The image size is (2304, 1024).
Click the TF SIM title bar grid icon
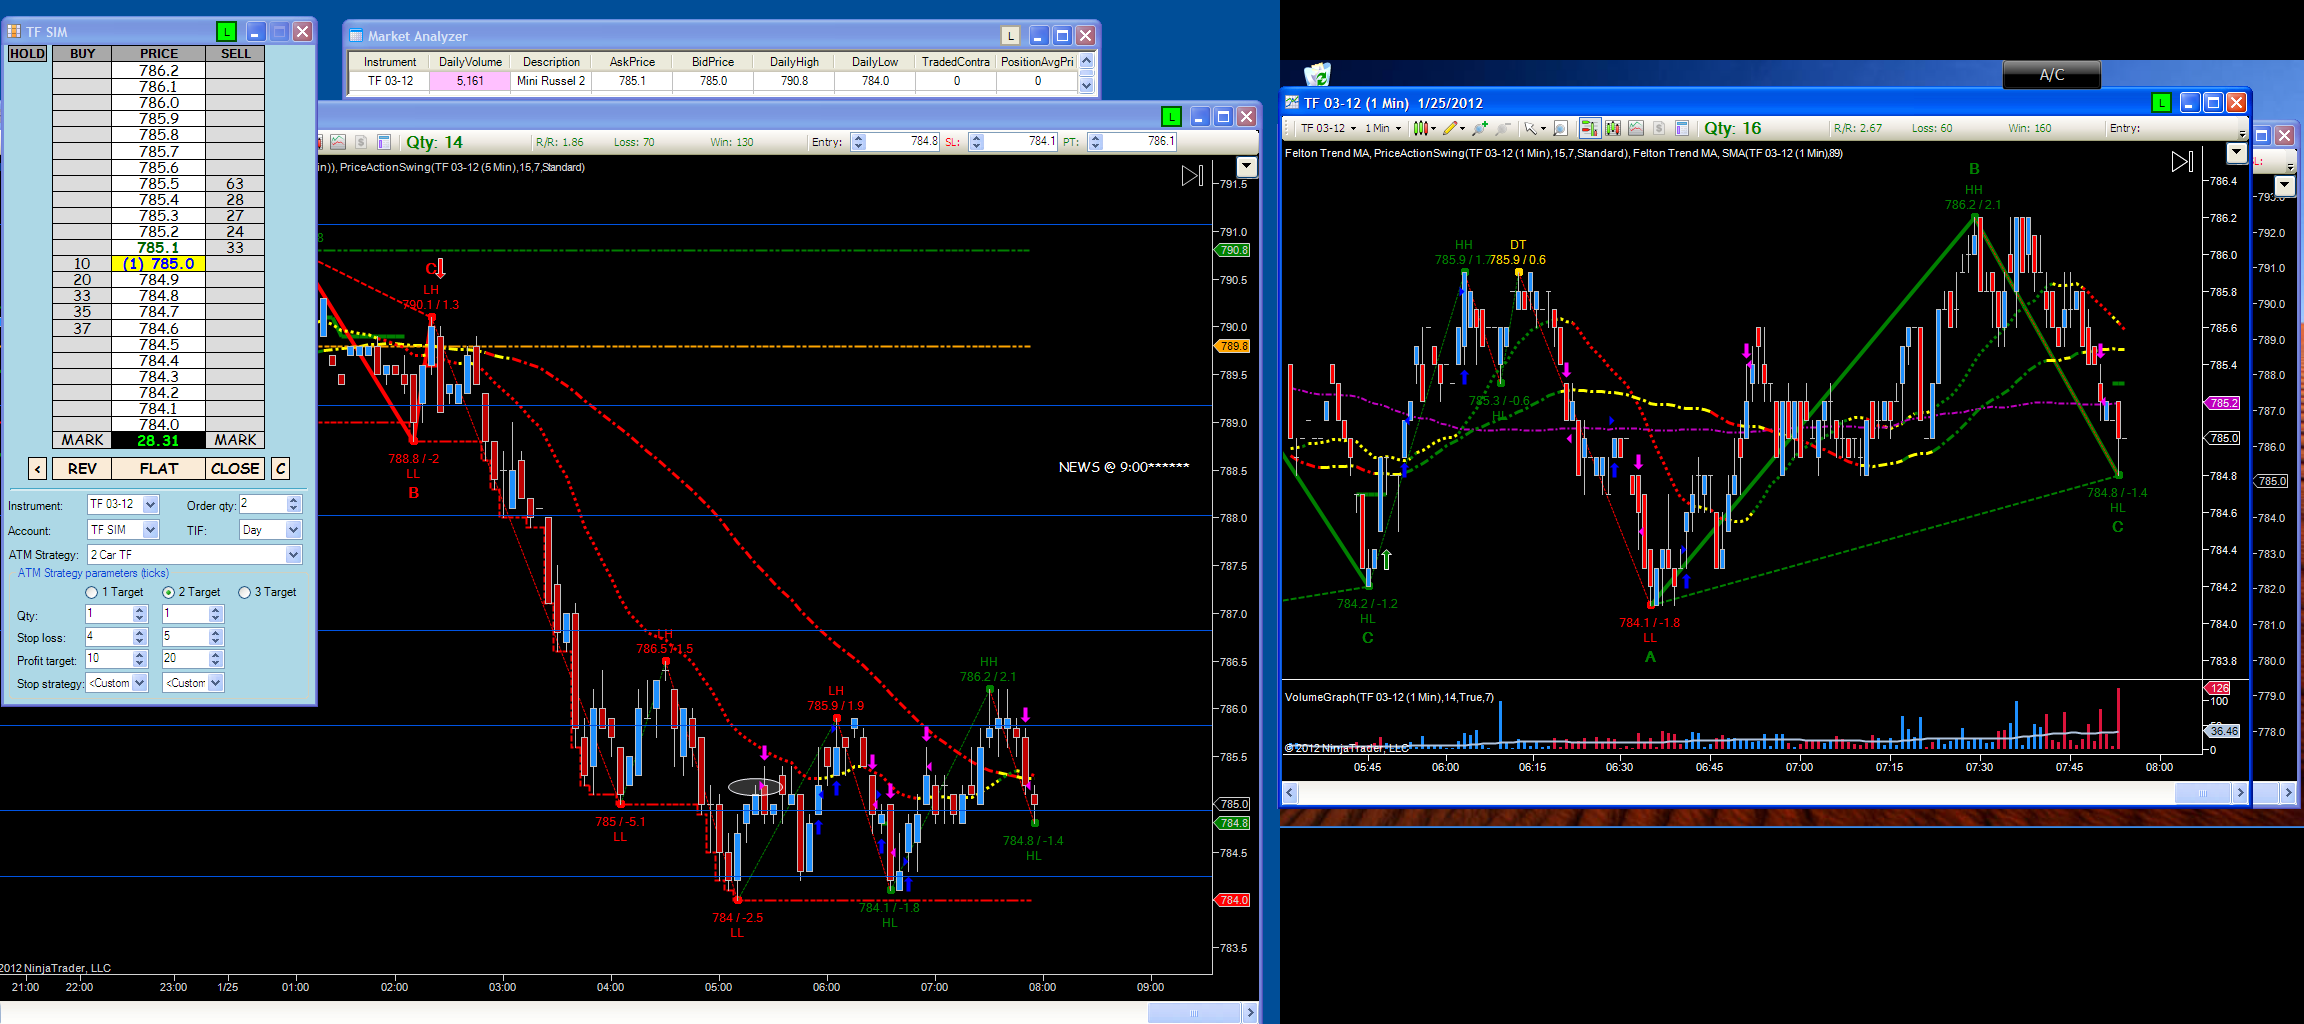click(x=14, y=32)
